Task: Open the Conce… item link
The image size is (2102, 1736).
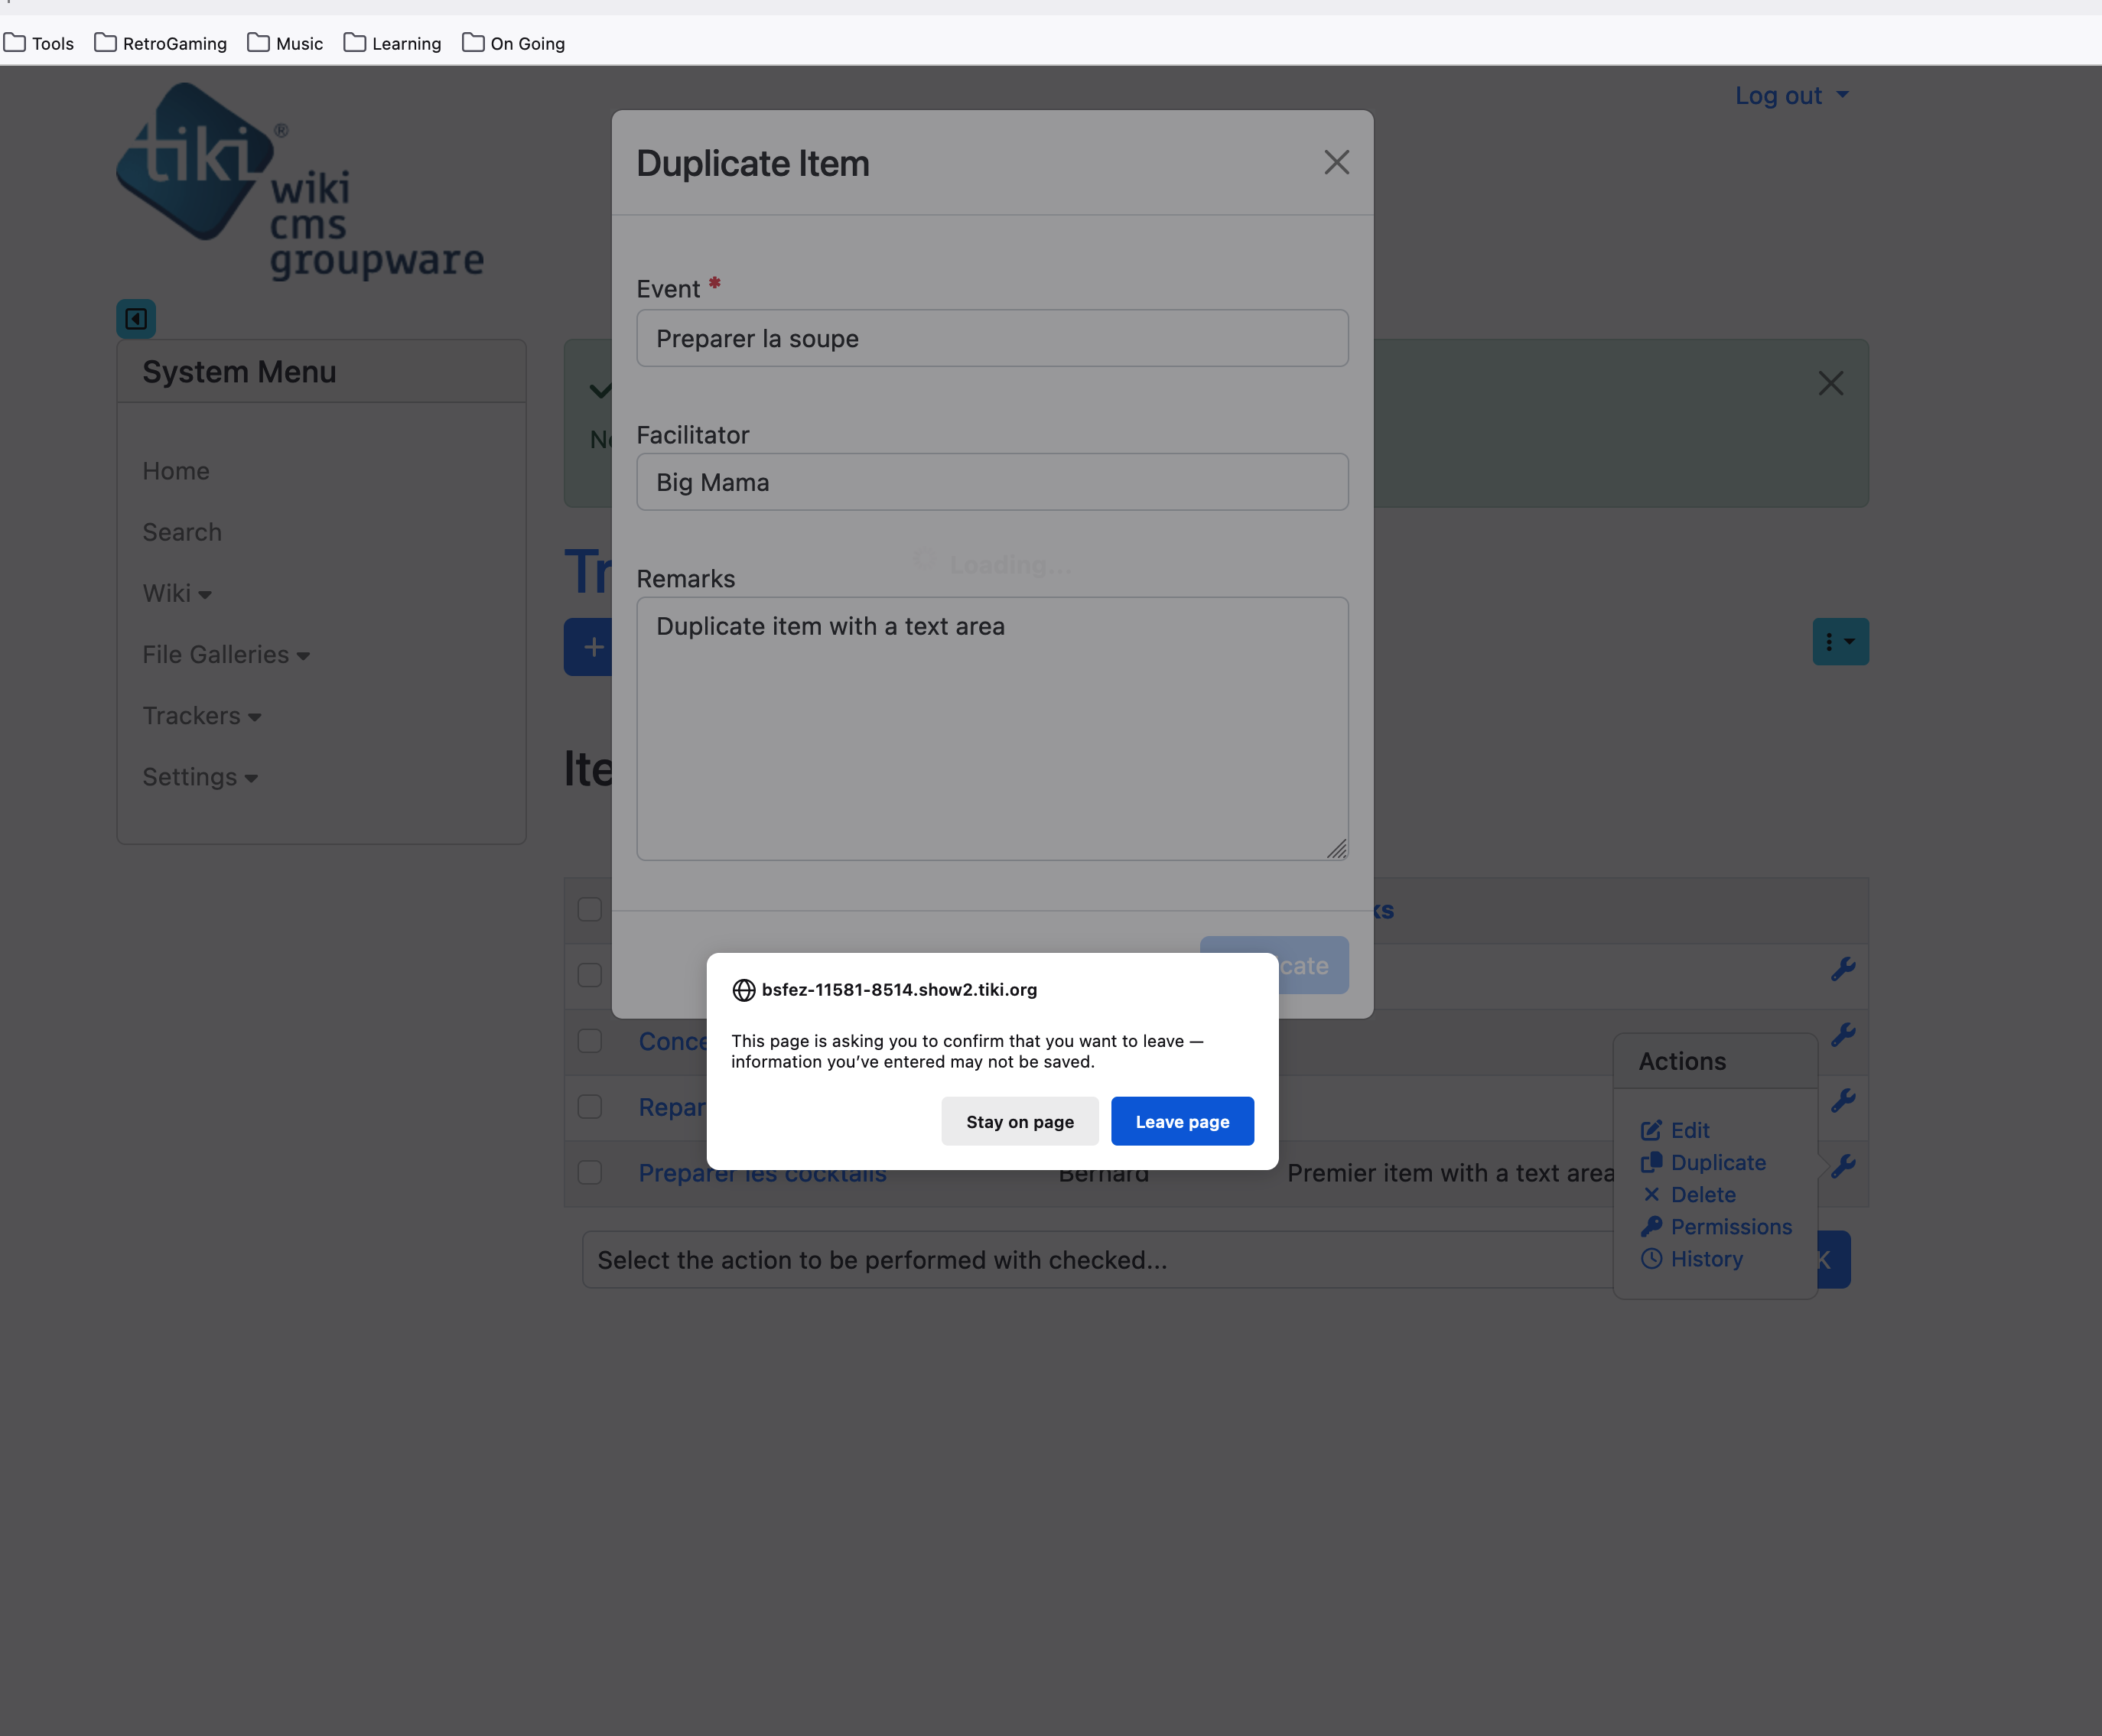Action: 673,1042
